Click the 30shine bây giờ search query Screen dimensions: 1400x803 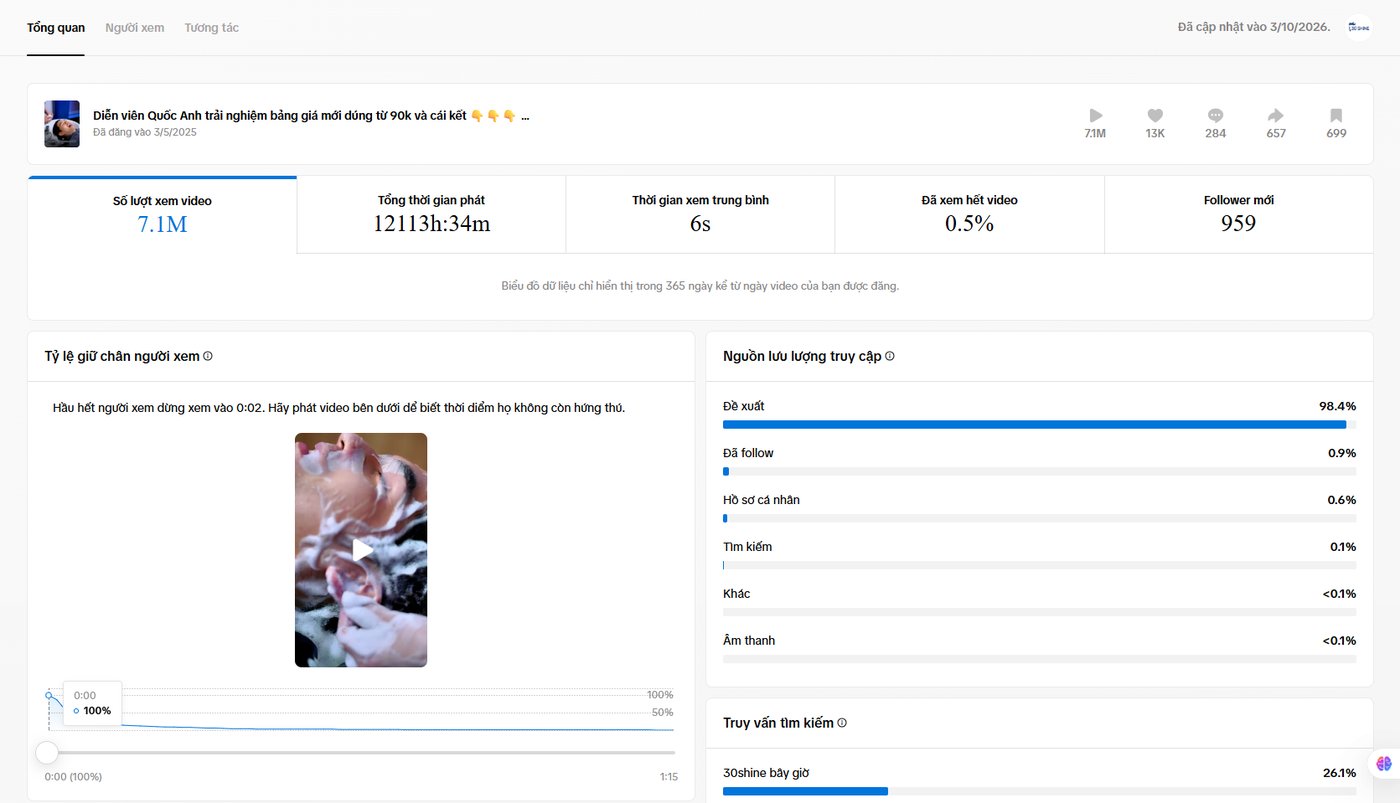coord(766,773)
